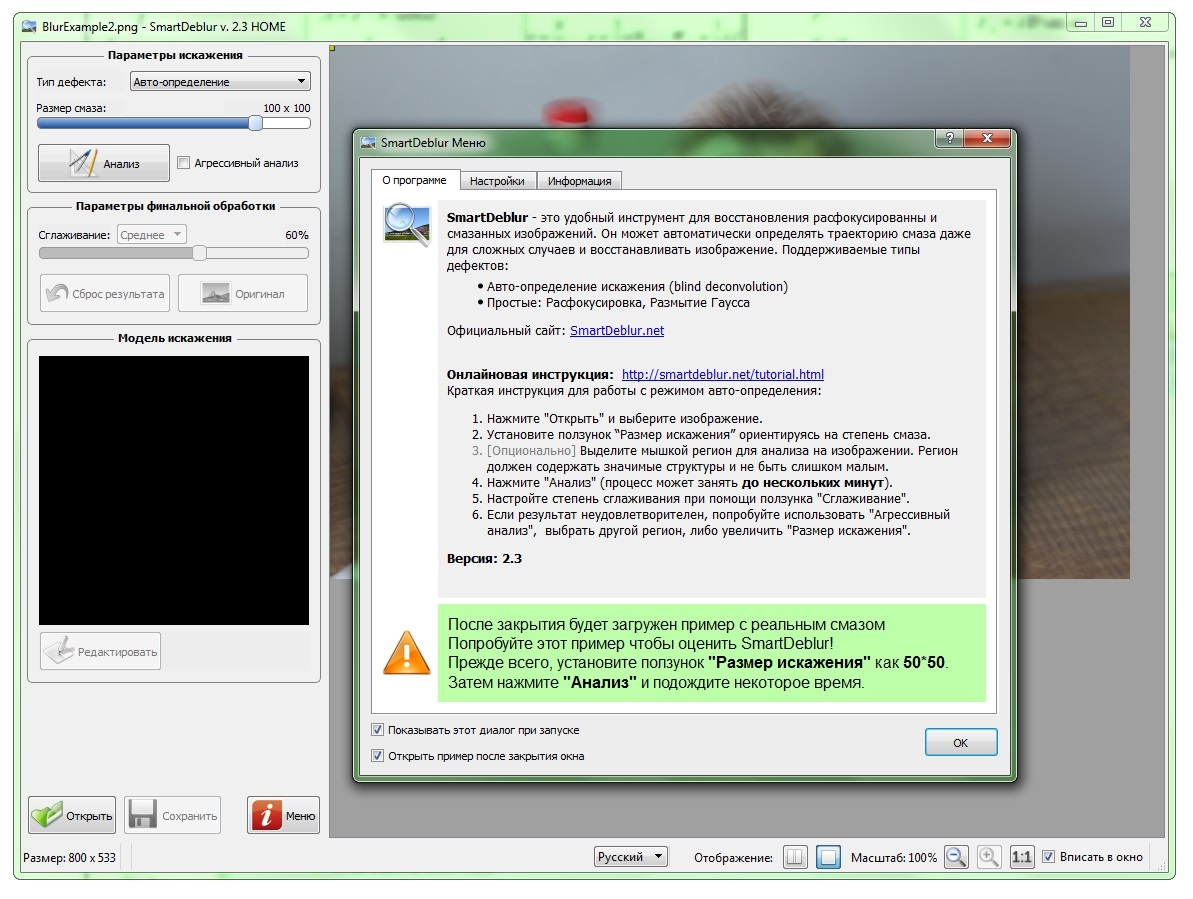The image size is (1193, 899).
Task: Switch to the Информация tab
Action: click(x=580, y=181)
